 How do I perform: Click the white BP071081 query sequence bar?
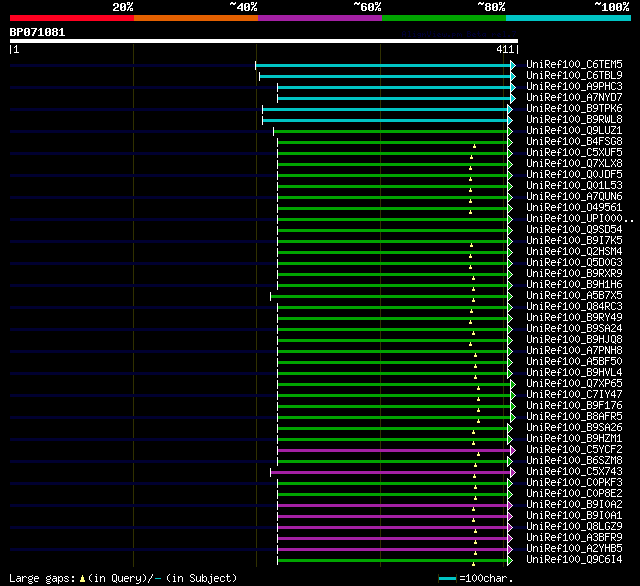264,41
